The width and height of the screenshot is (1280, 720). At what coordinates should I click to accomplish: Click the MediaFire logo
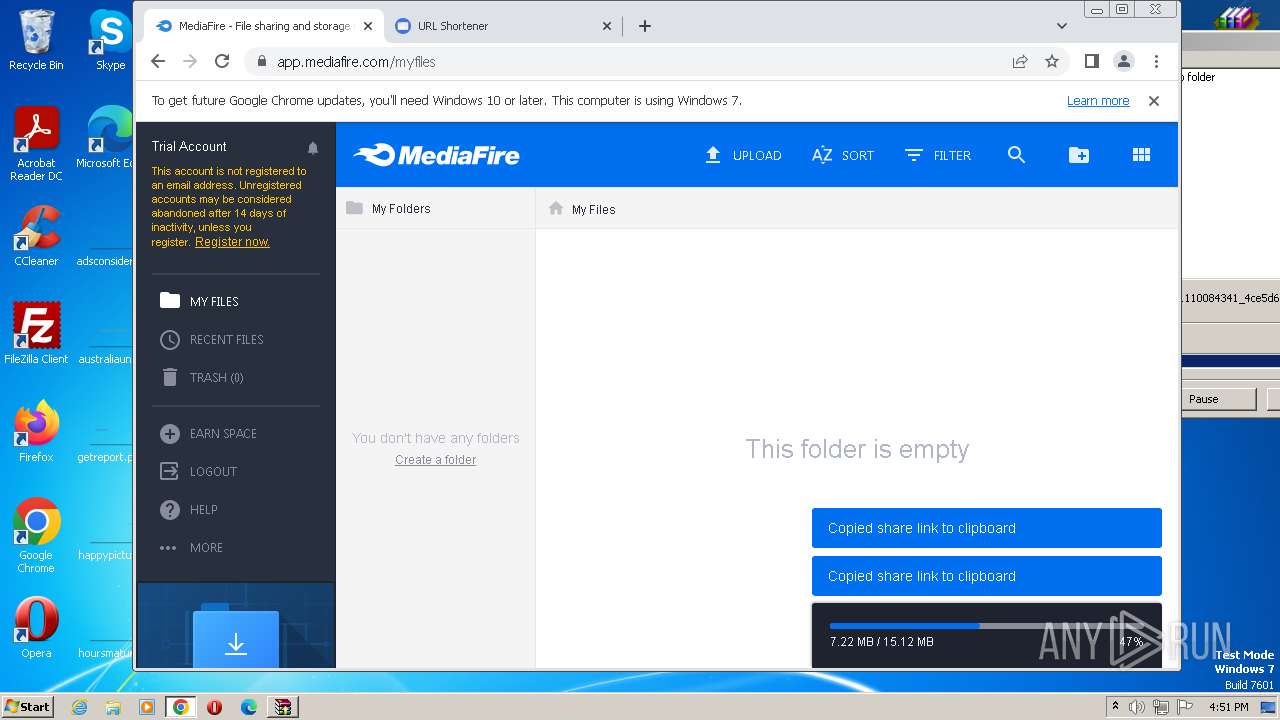click(436, 155)
